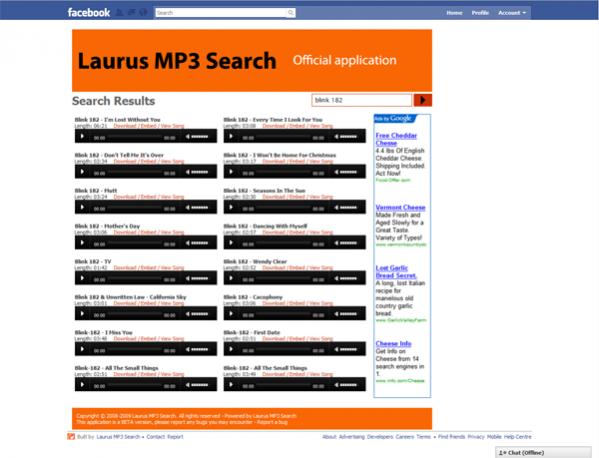The width and height of the screenshot is (599, 458).
Task: Go to Facebook Home
Action: coord(454,13)
